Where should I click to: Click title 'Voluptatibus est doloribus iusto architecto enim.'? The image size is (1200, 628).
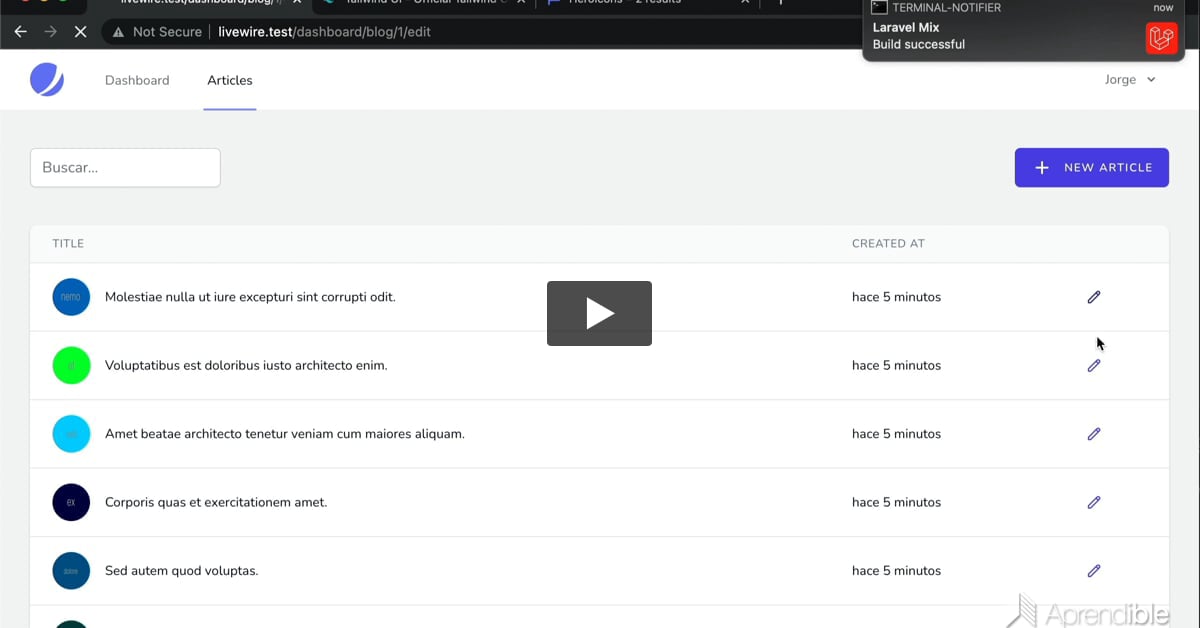pyautogui.click(x=246, y=366)
